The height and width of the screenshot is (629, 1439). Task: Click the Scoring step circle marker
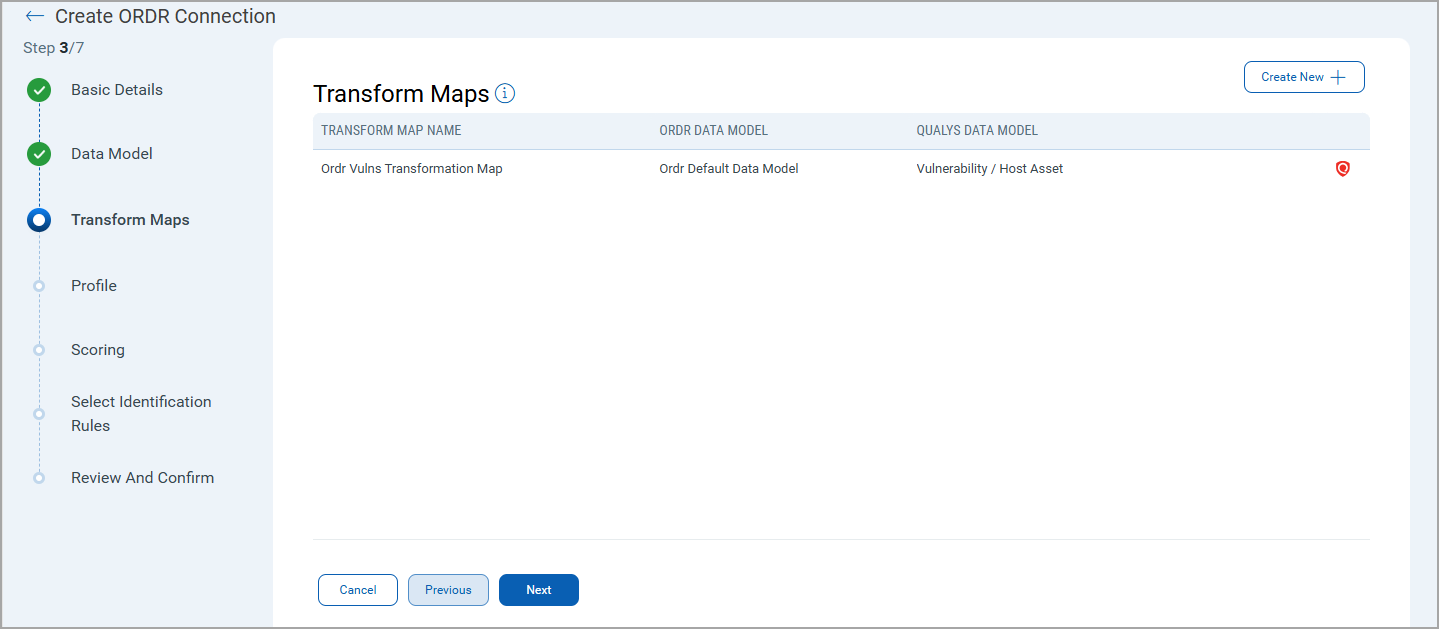(39, 350)
